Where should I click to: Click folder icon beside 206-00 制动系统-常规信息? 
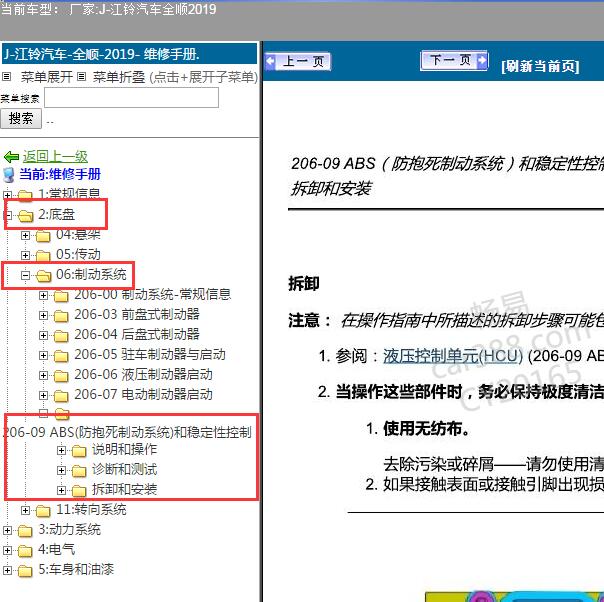tap(61, 296)
